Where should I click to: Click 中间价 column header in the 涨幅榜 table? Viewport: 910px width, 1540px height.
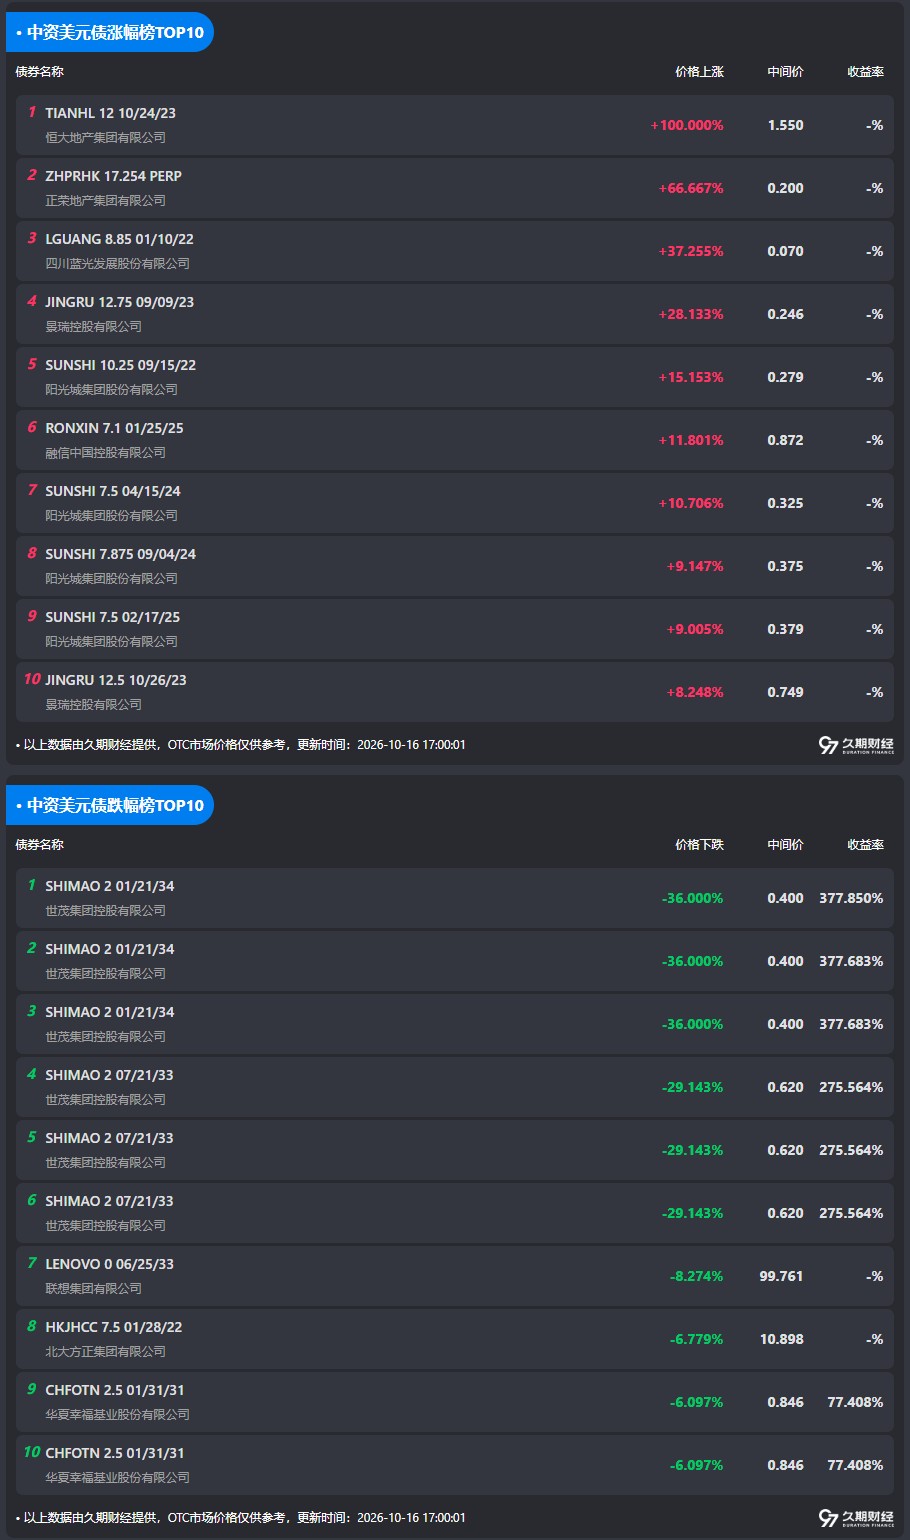coord(785,72)
